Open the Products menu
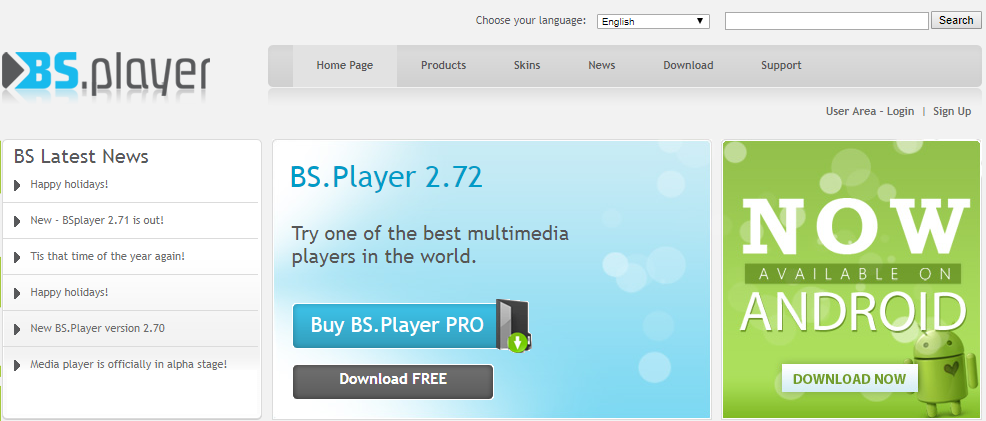 443,65
